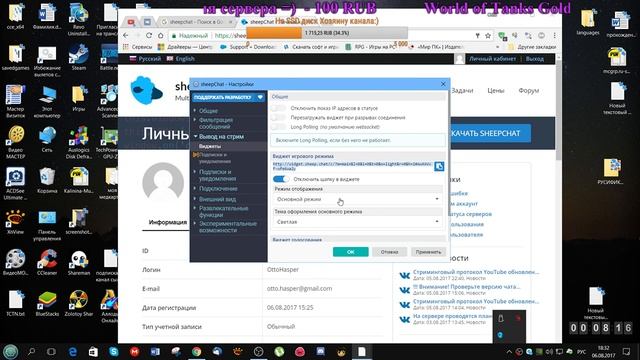
Task: Open Auslogics Disk Defrag shortcut
Action: tap(79, 142)
